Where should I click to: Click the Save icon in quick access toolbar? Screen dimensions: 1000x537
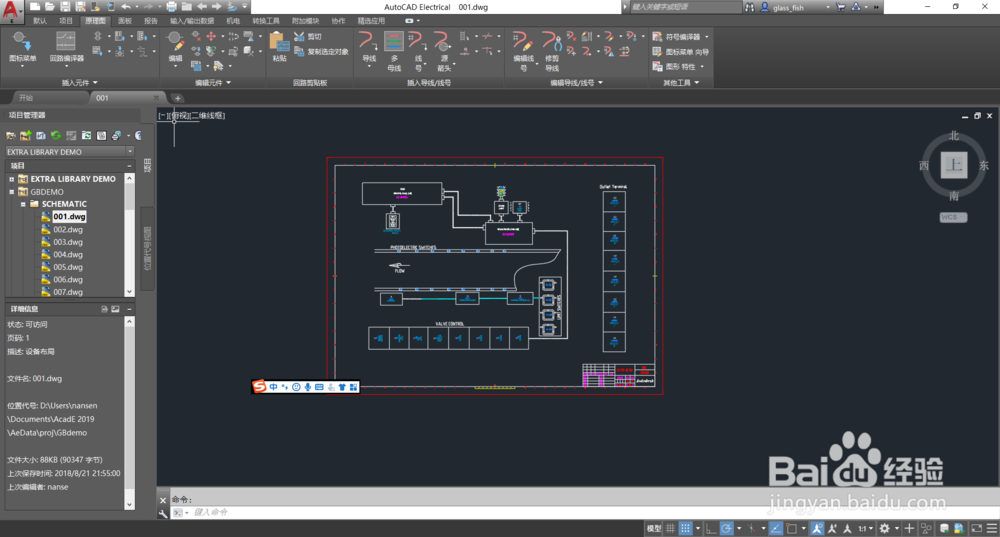coord(65,6)
